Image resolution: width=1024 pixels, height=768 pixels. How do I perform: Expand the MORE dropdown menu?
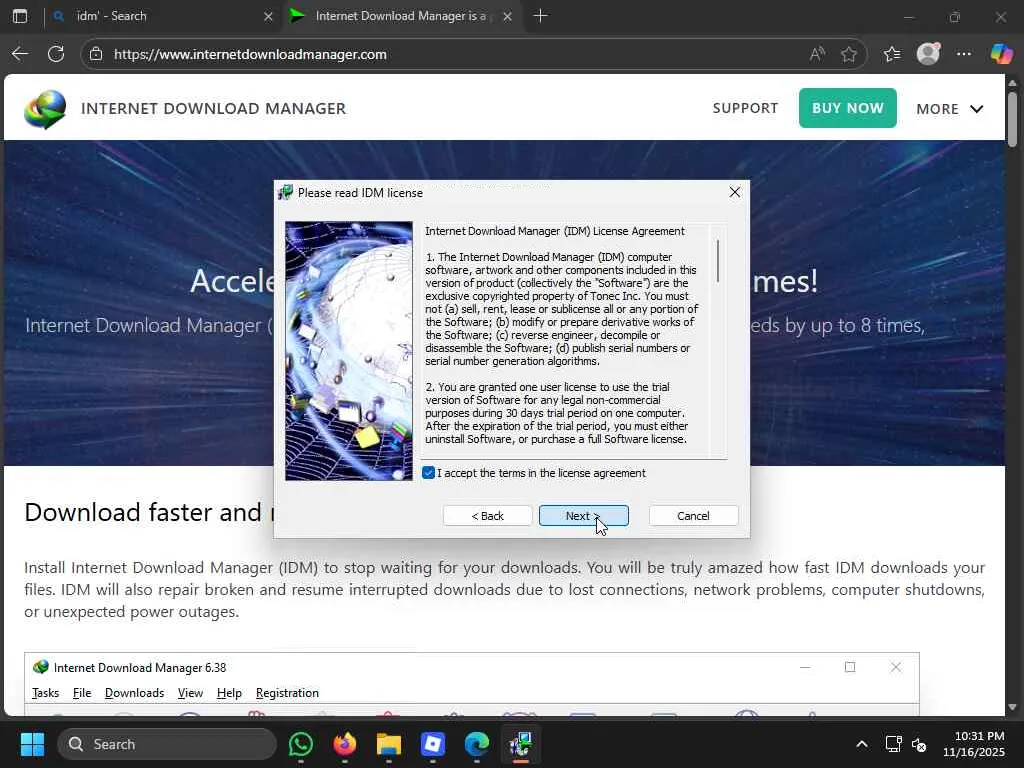pos(949,108)
